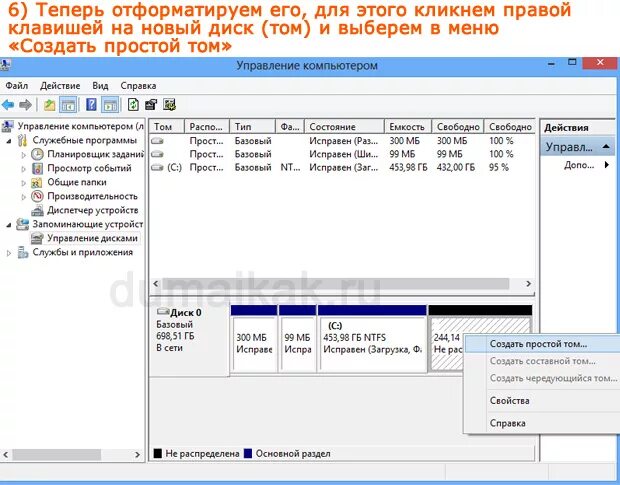Click the tree pane horizontal scrollbar thumb

click(56, 455)
